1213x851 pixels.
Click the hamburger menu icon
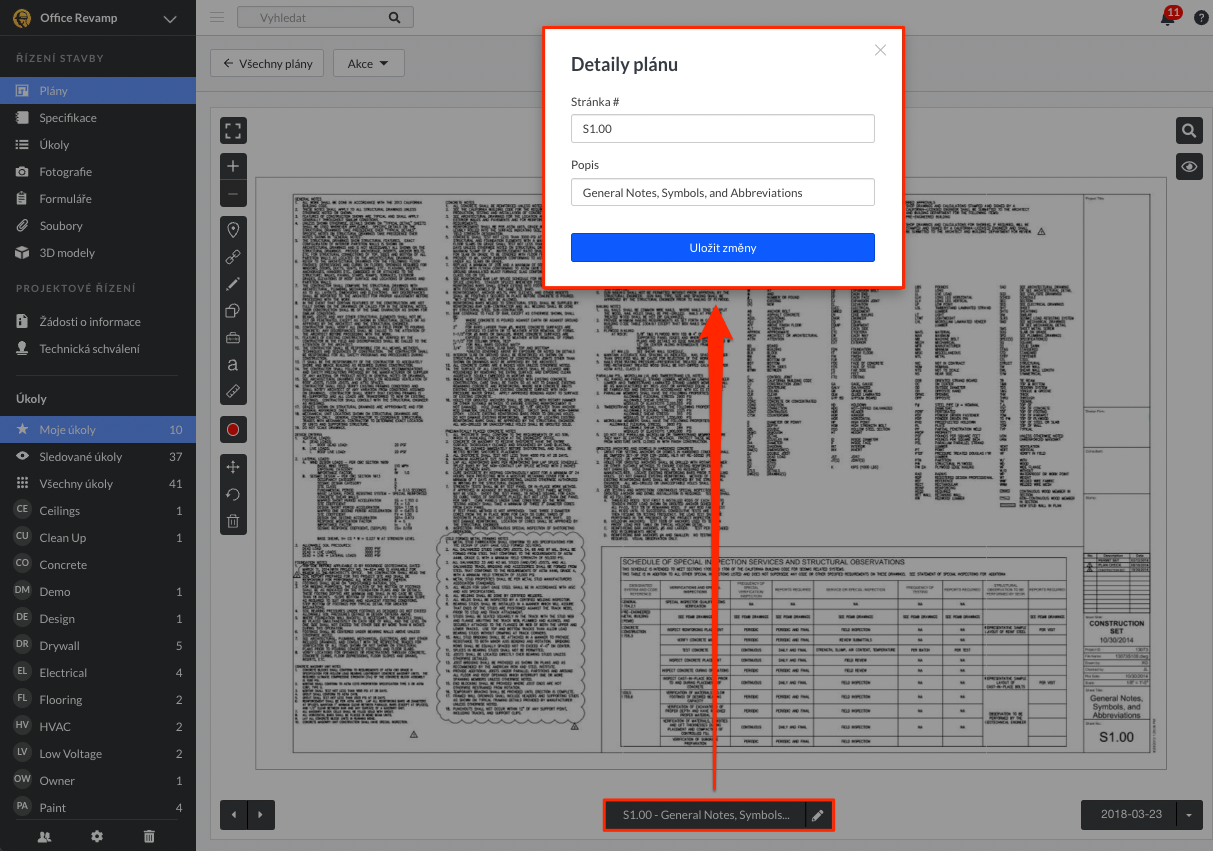point(217,17)
